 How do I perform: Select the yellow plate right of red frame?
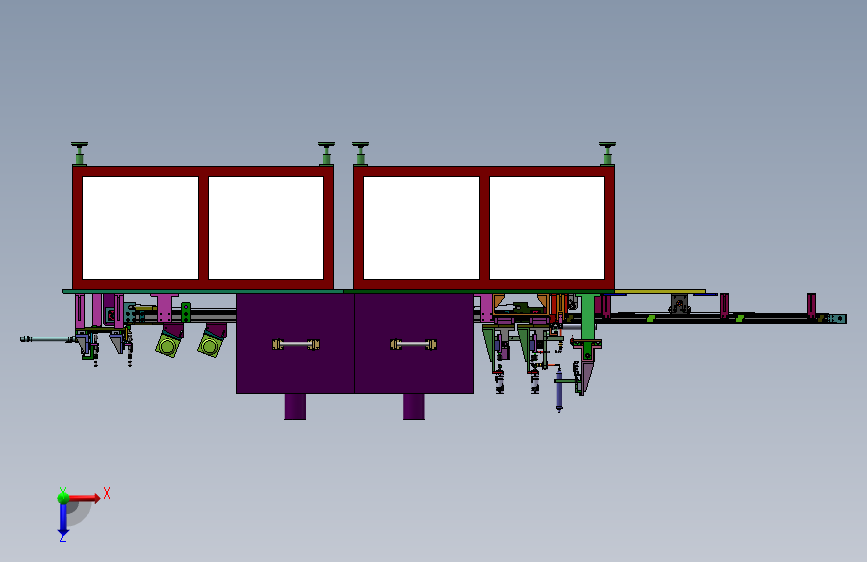[x=660, y=291]
